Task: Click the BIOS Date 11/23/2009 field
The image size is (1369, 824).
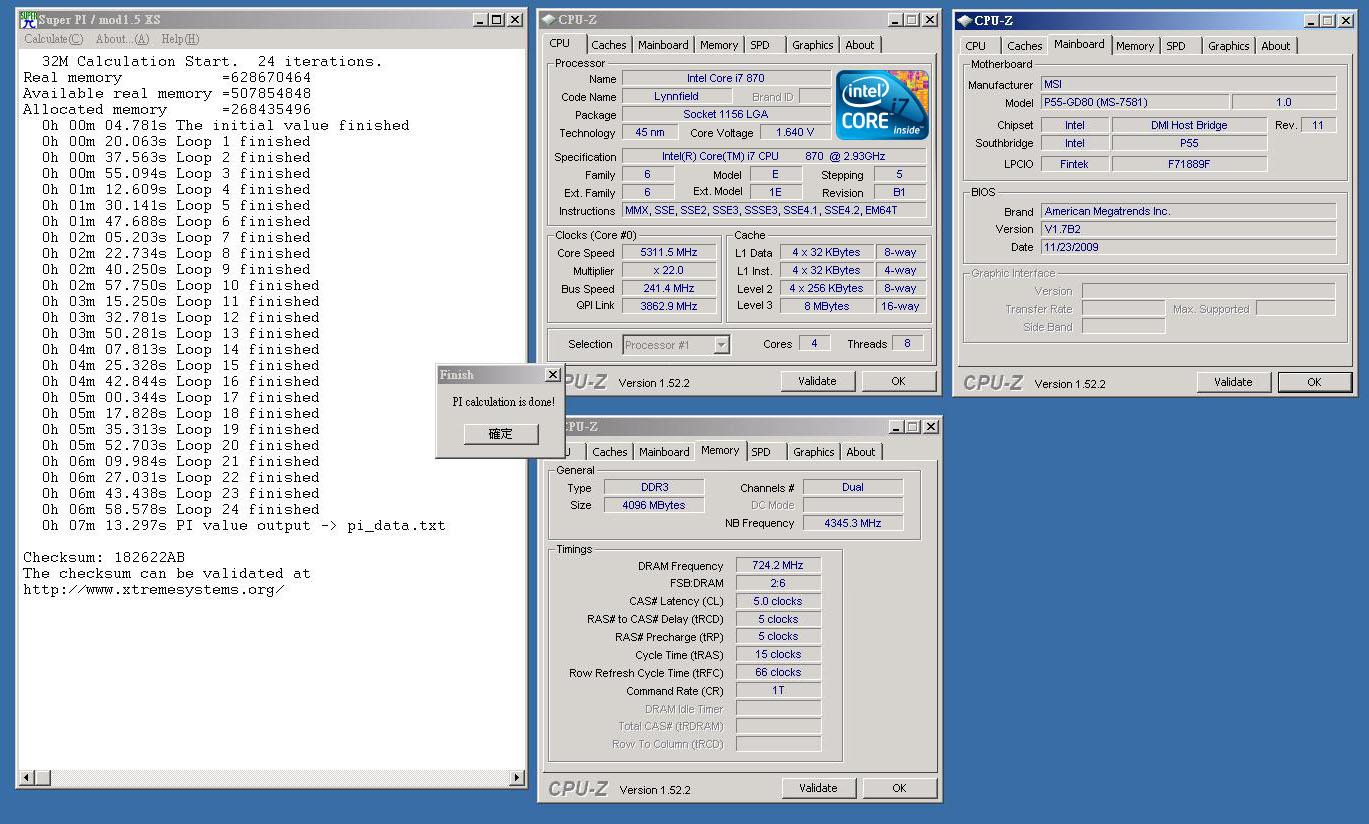Action: click(x=1188, y=247)
